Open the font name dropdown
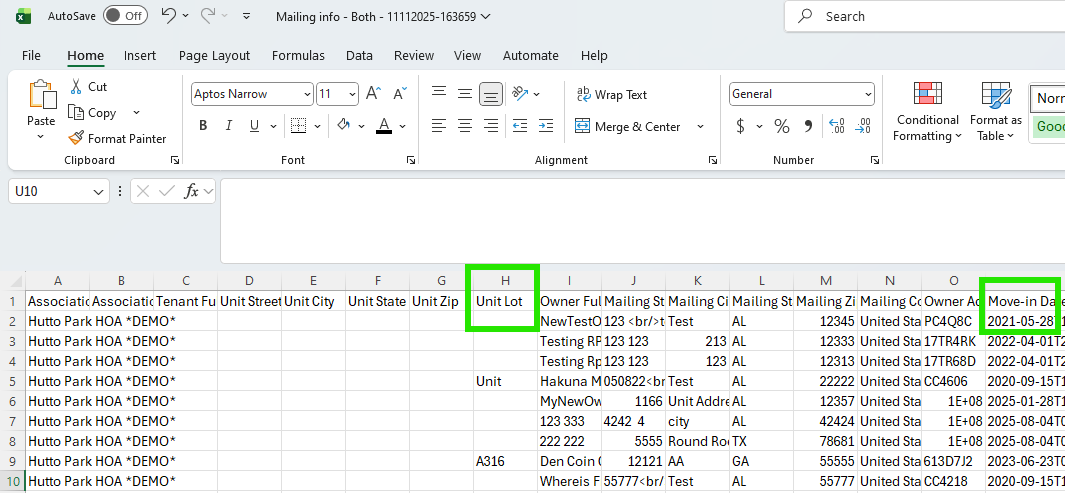The height and width of the screenshot is (493, 1065). point(306,94)
